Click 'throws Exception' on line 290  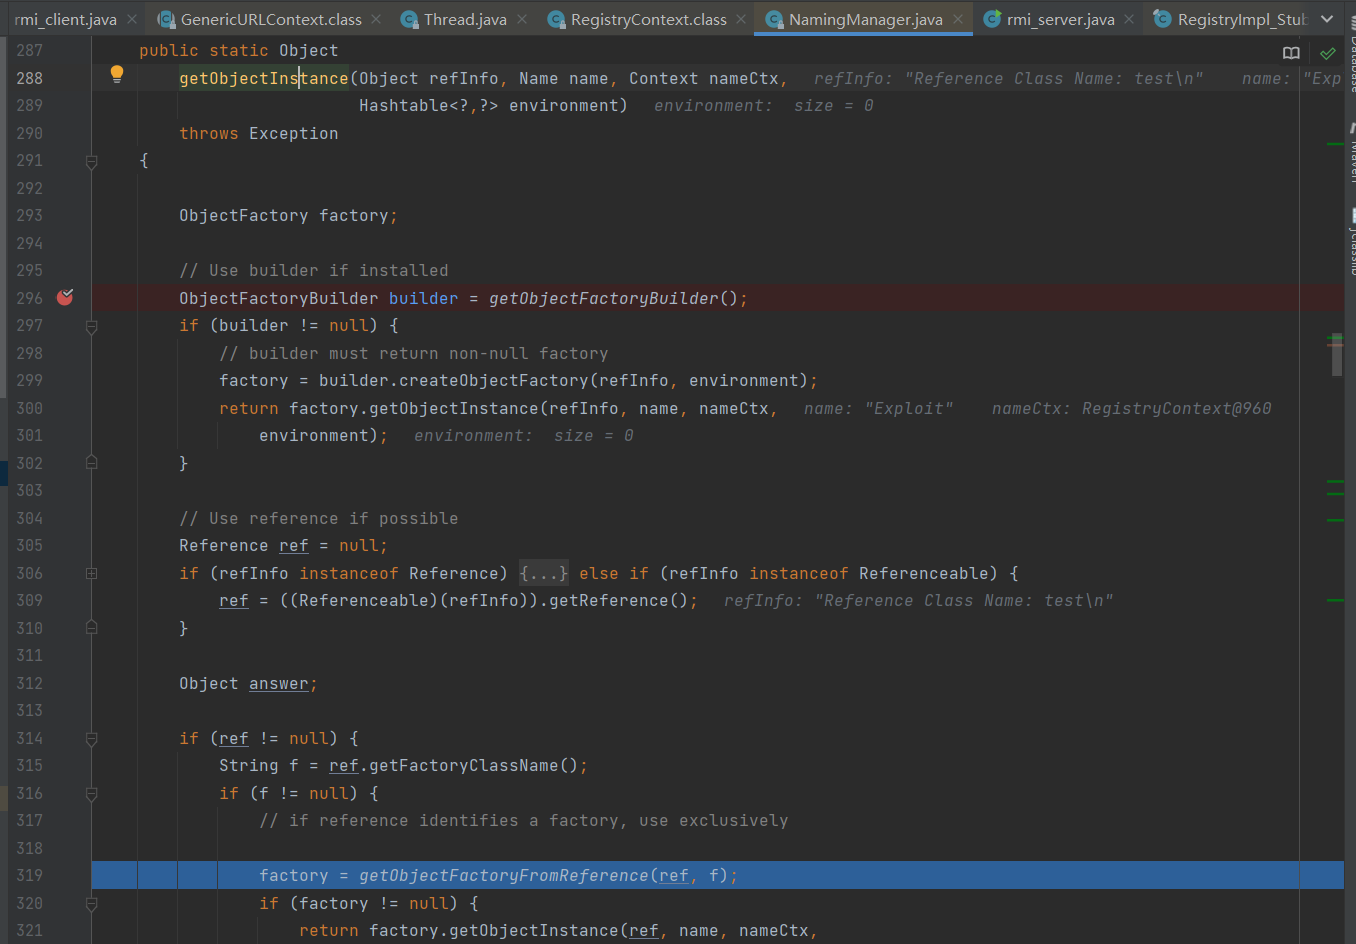click(x=259, y=133)
